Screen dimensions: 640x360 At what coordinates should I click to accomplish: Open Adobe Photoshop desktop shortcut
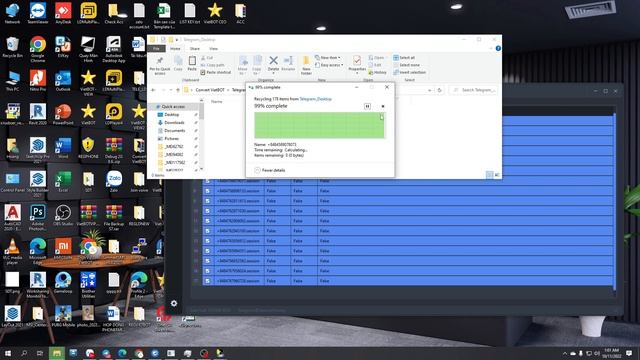(x=38, y=218)
